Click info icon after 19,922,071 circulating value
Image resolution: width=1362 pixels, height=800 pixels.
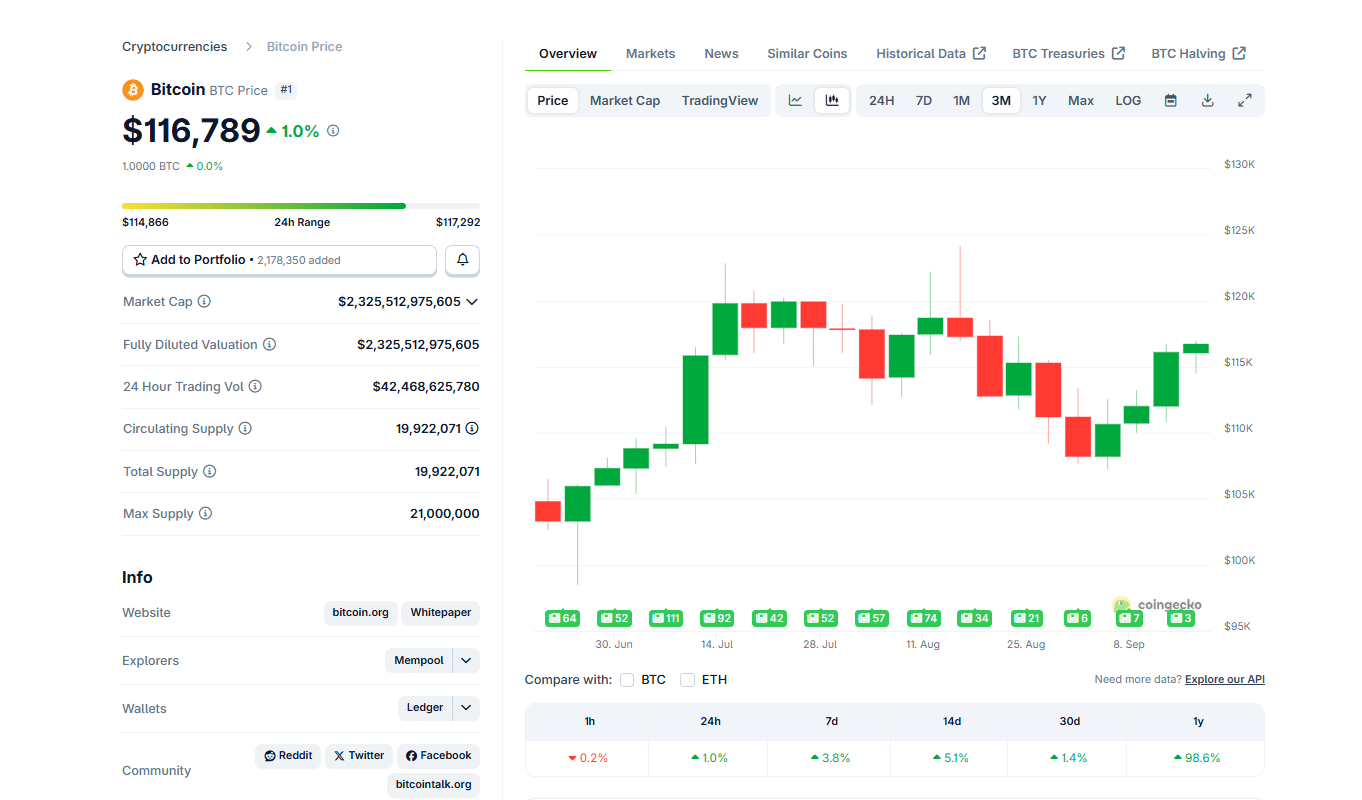pos(472,429)
